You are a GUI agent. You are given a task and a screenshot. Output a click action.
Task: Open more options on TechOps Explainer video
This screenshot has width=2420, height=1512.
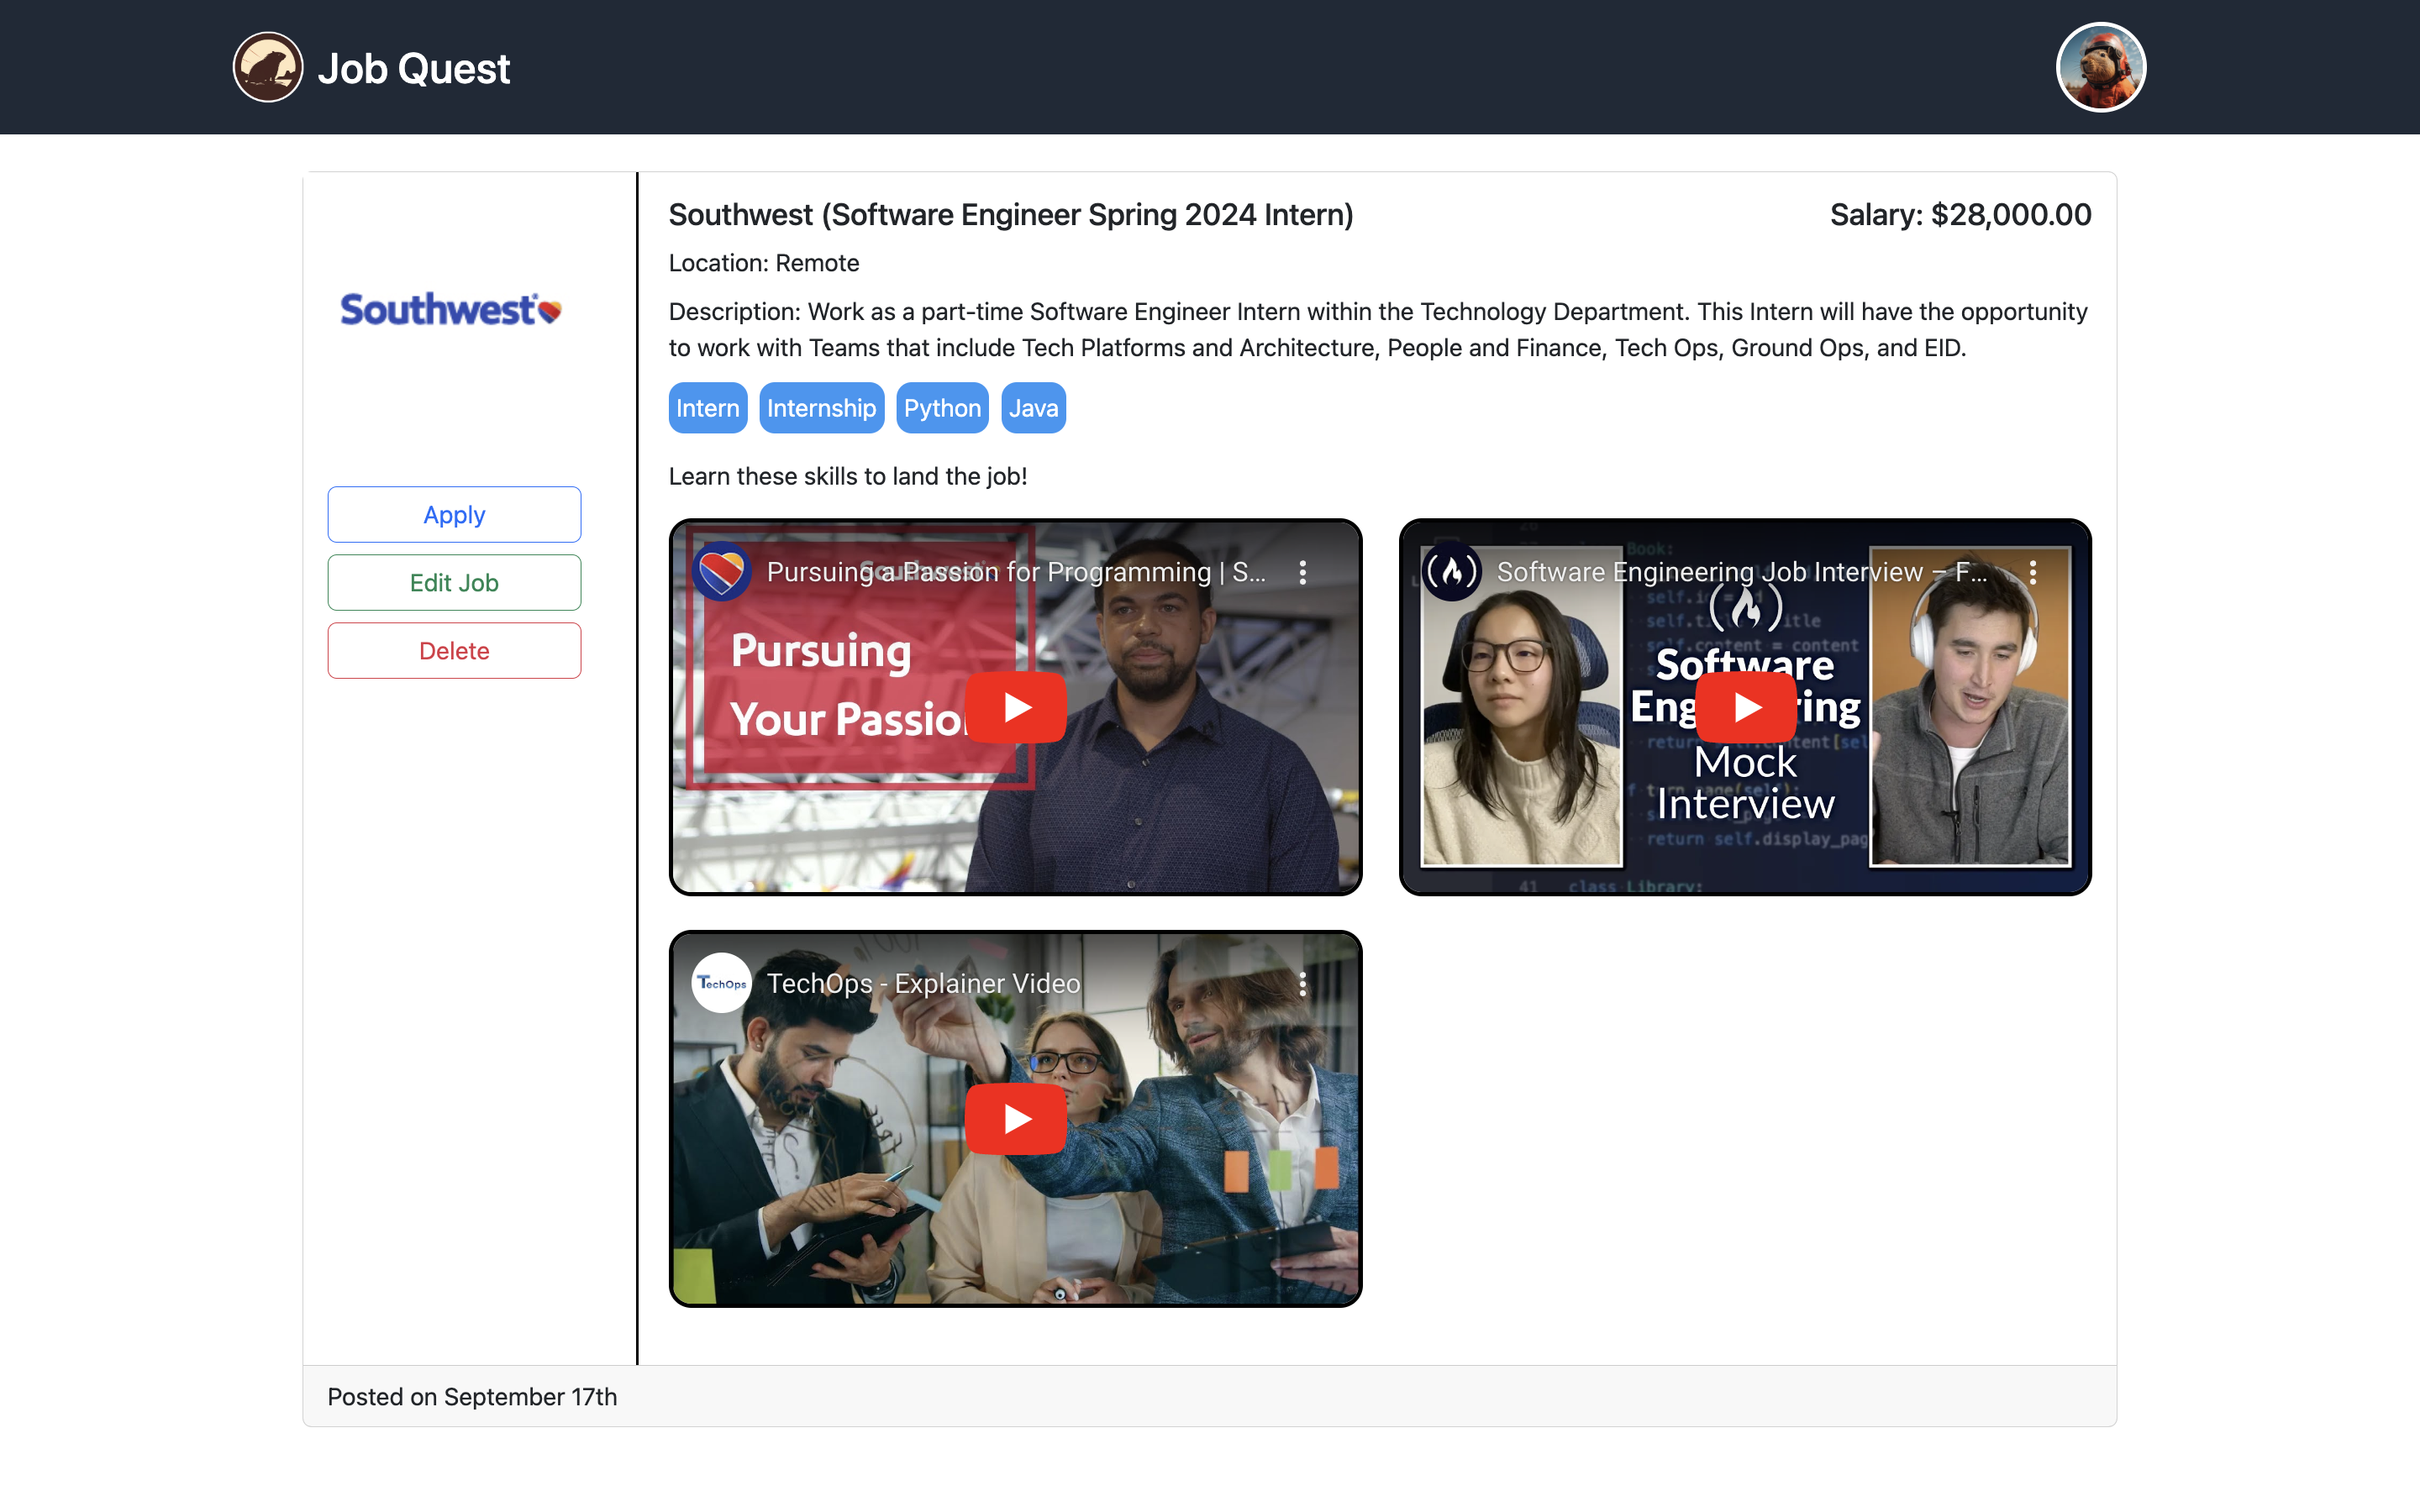pyautogui.click(x=1302, y=984)
